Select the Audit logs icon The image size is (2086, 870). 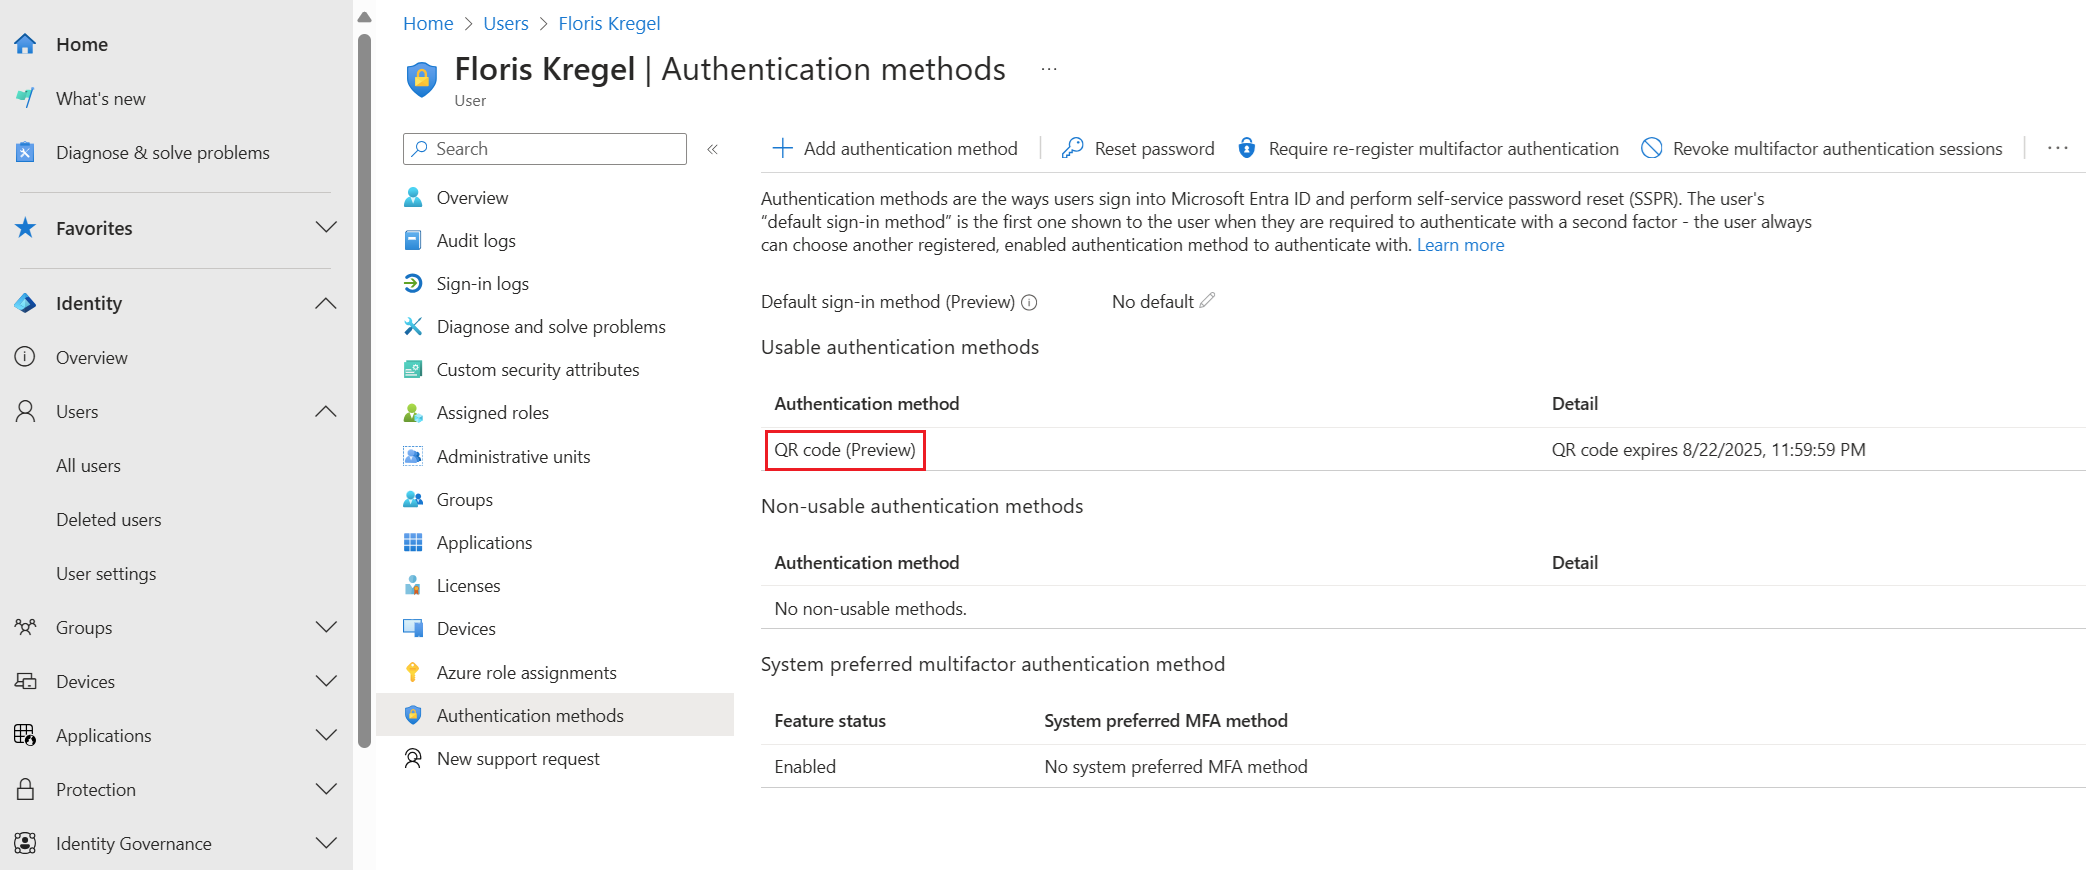pyautogui.click(x=413, y=240)
